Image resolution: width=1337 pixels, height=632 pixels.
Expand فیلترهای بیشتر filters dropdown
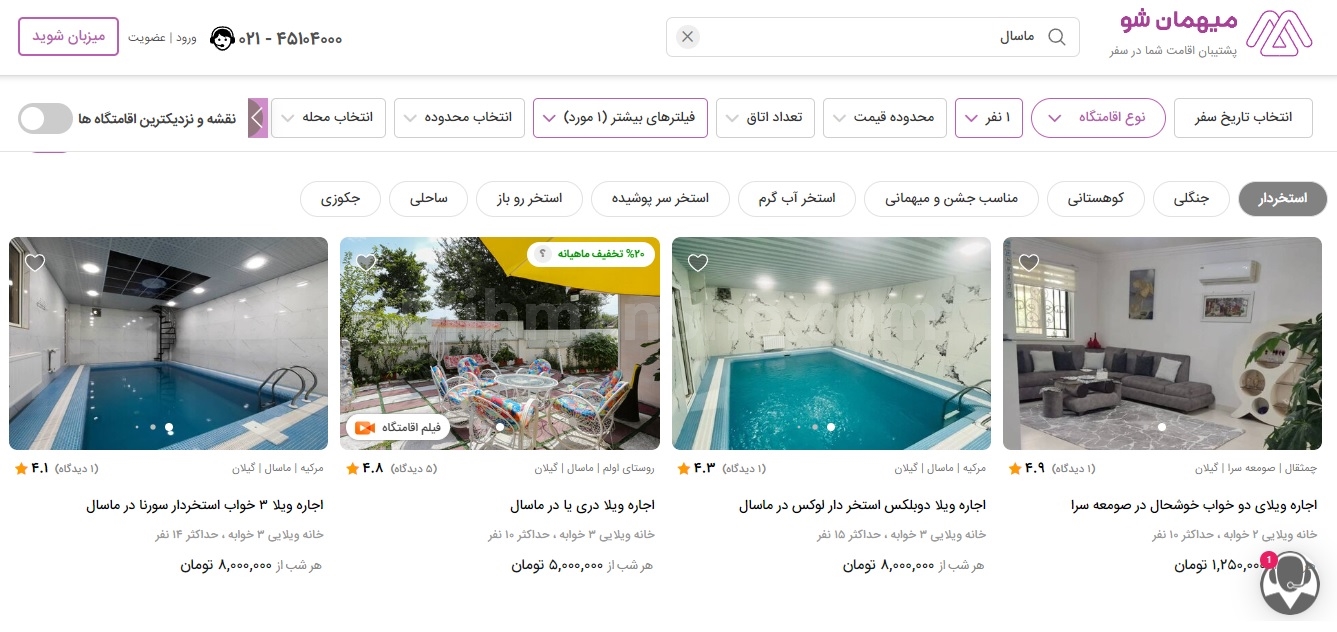pyautogui.click(x=620, y=118)
